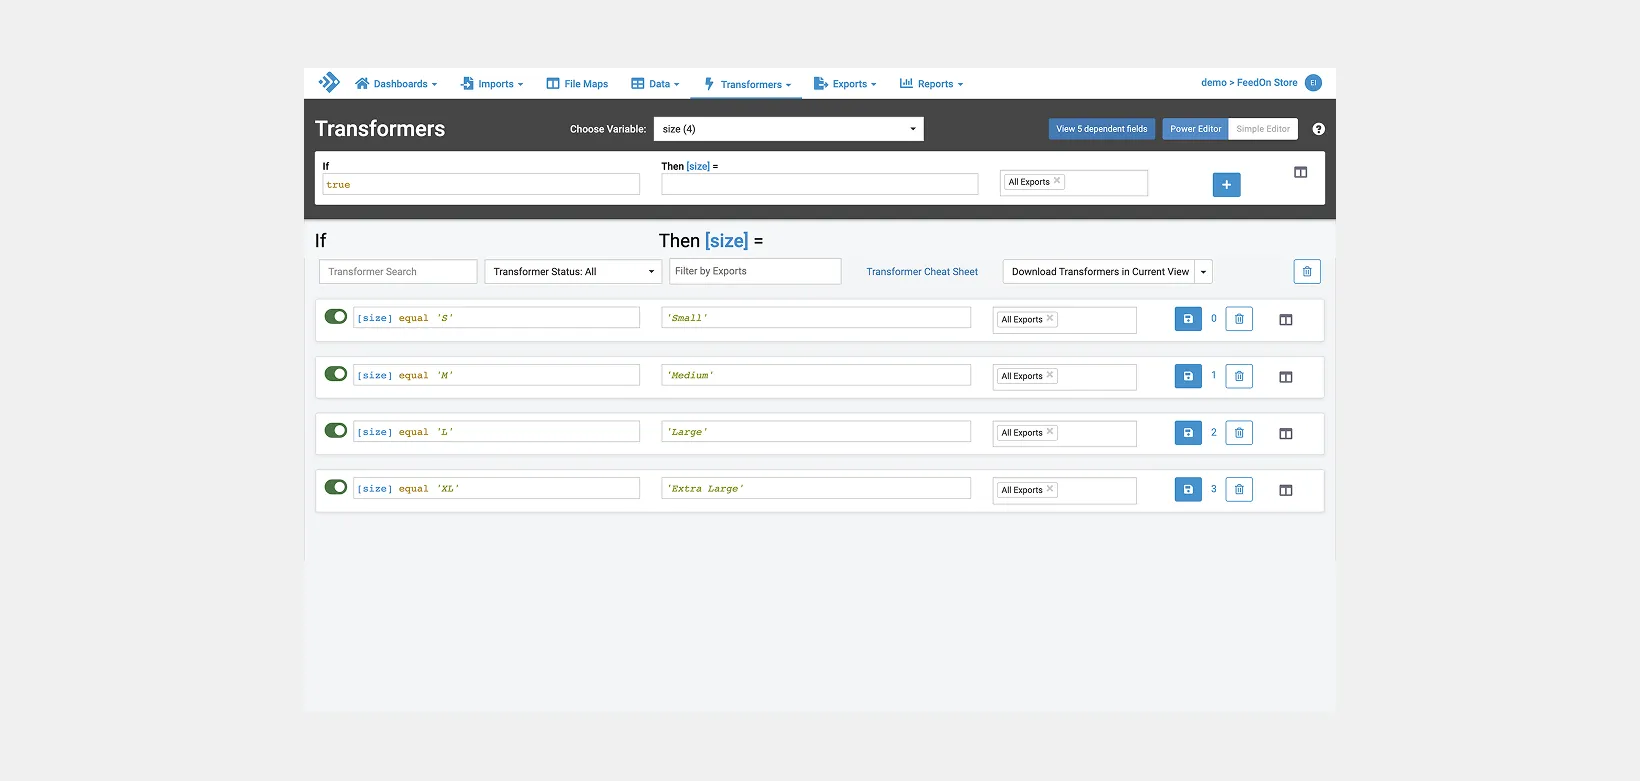The height and width of the screenshot is (781, 1640).
Task: Click the columns icon in the new transformer panel
Action: (1300, 172)
